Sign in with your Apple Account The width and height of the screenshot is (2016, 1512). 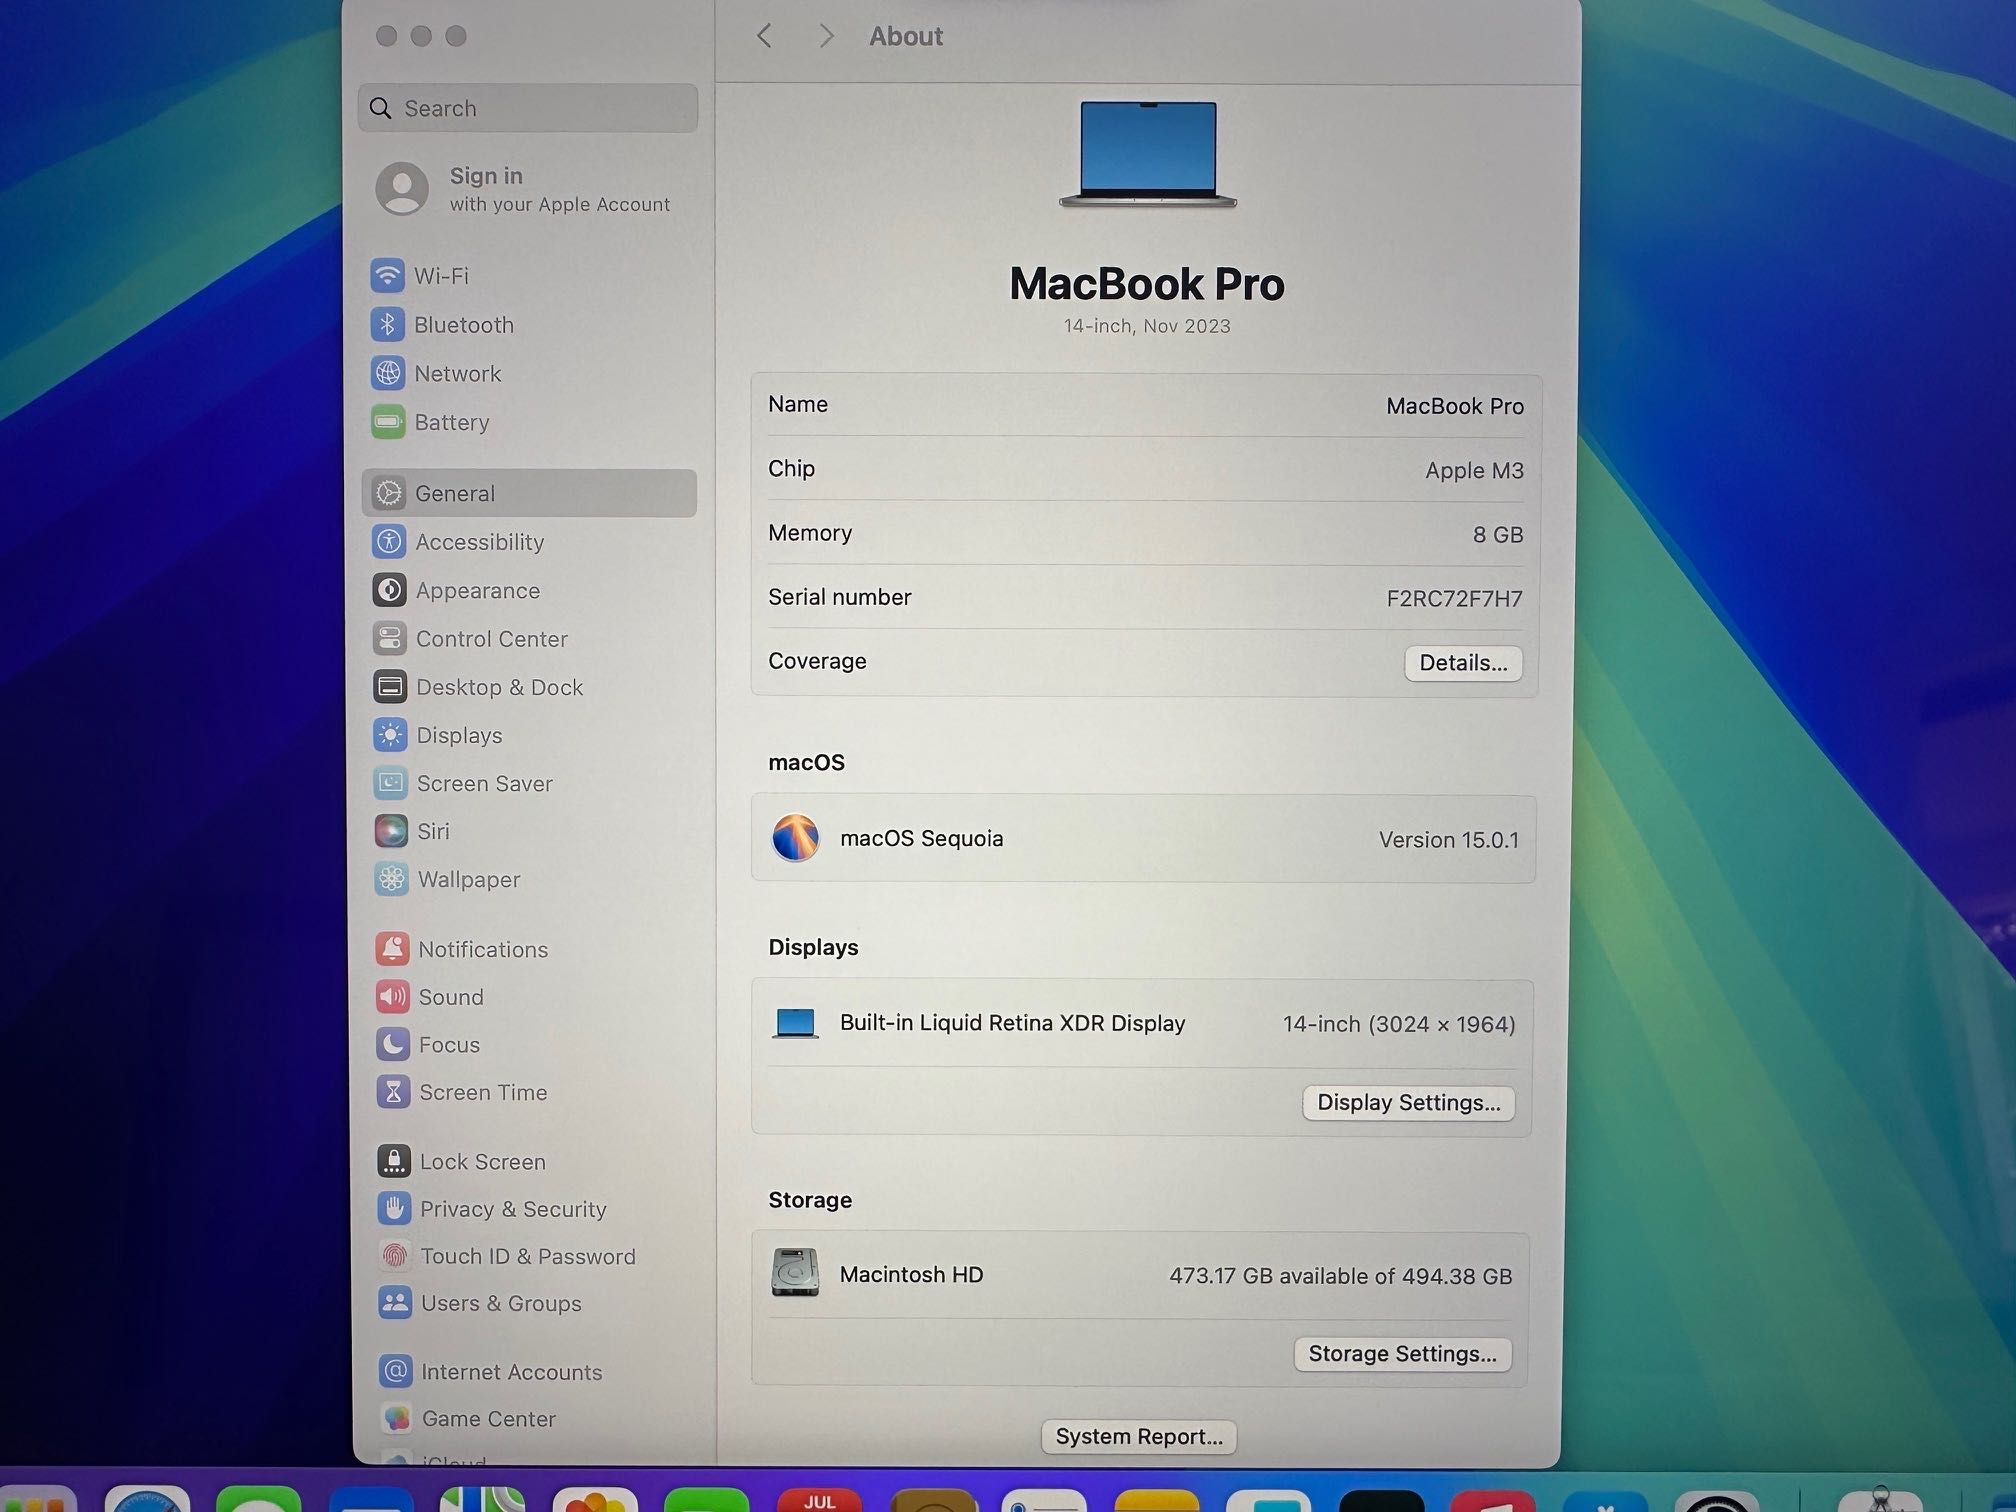(x=524, y=189)
